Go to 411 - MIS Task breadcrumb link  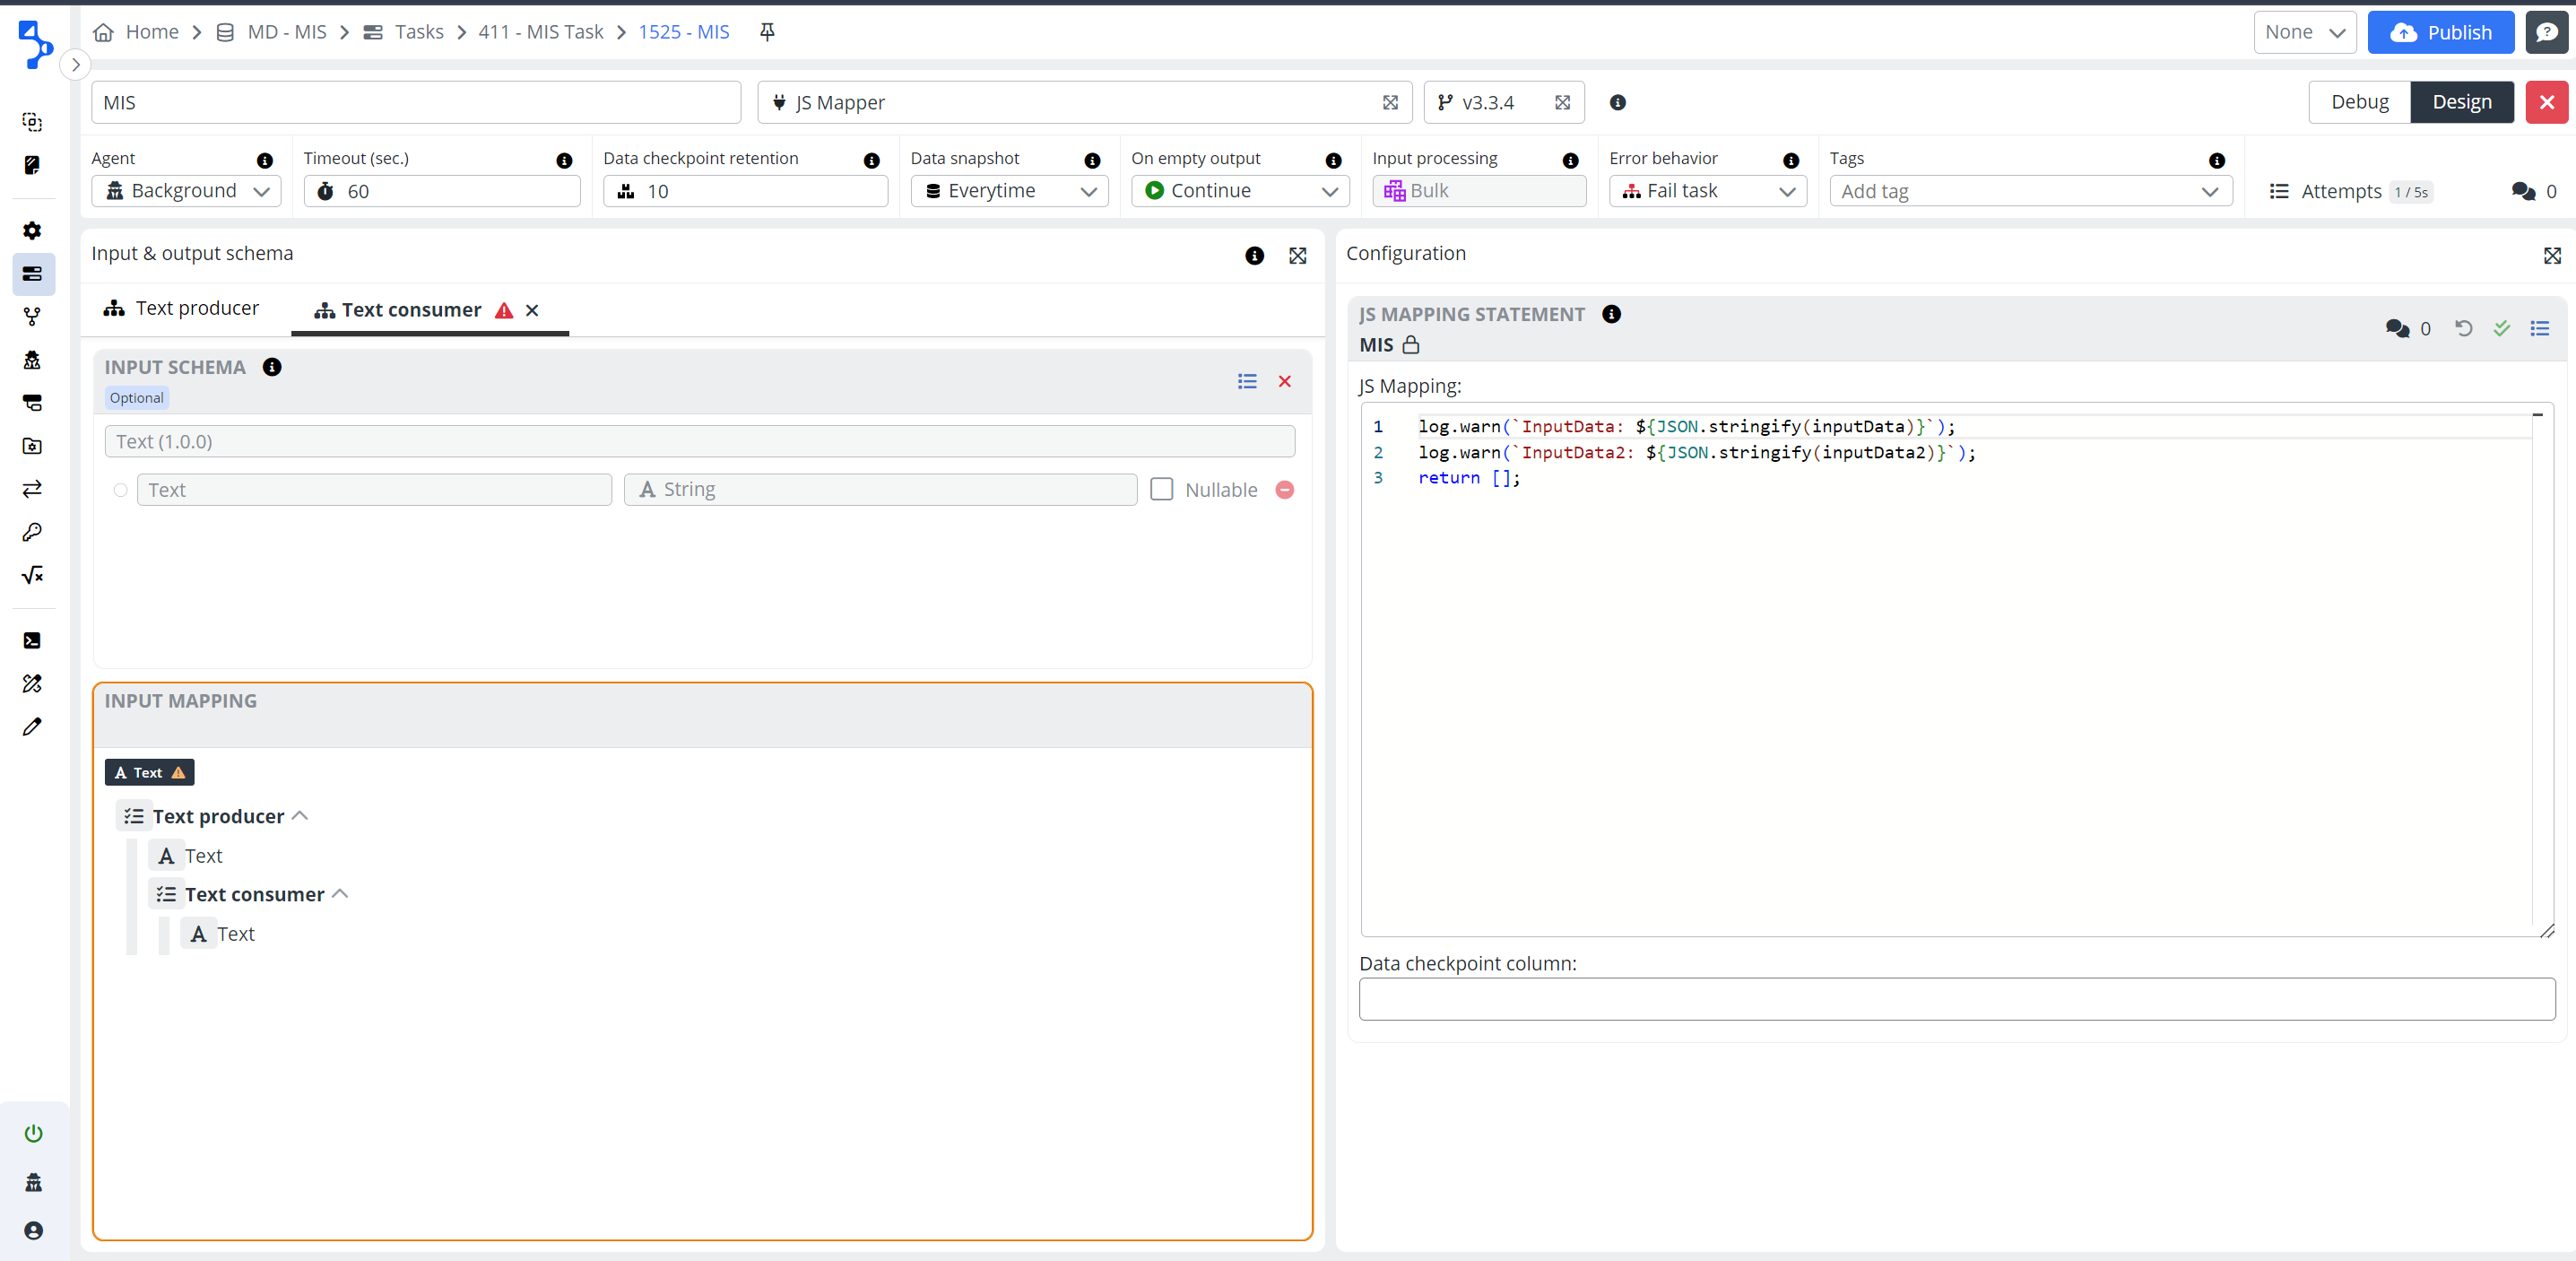pyautogui.click(x=540, y=32)
